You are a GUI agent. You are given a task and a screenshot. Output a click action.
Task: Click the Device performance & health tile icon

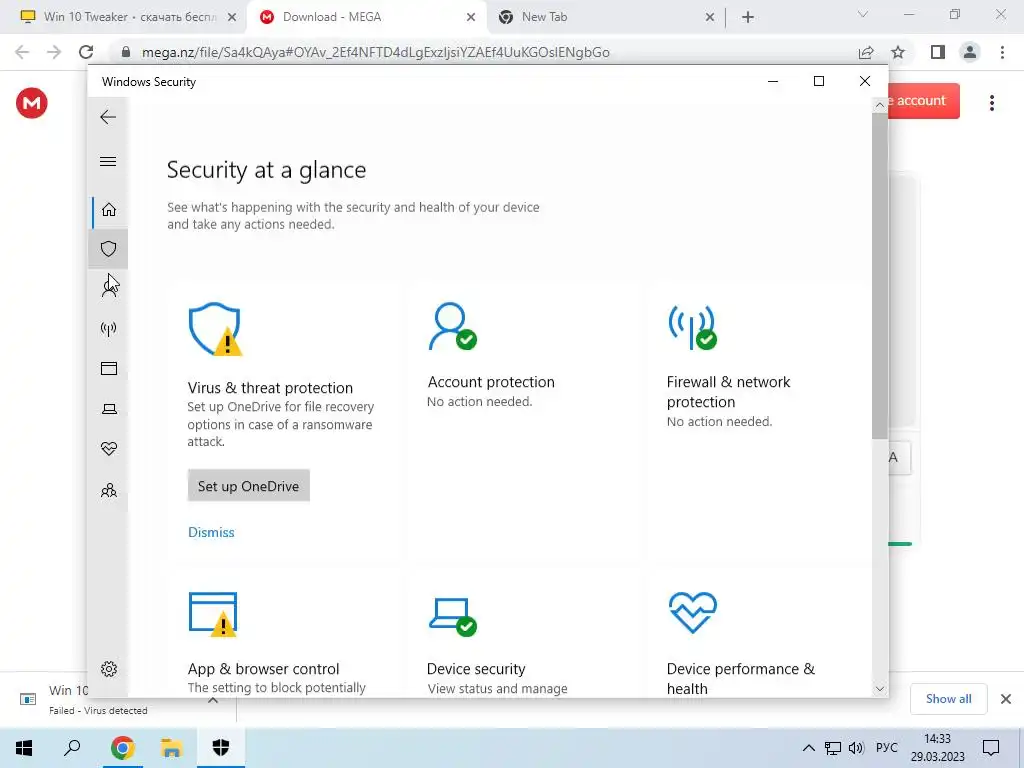[x=692, y=613]
